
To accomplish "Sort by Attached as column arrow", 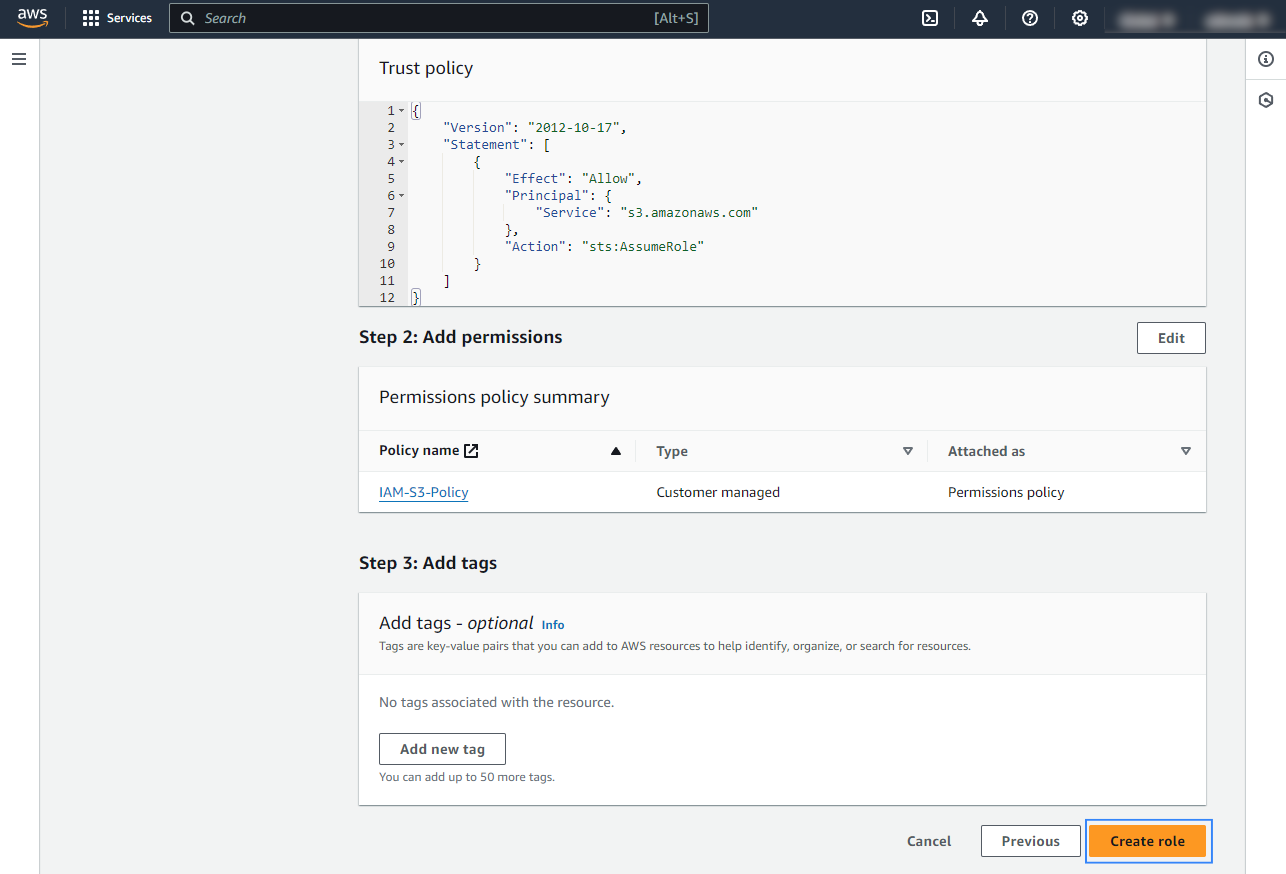I will [1186, 451].
